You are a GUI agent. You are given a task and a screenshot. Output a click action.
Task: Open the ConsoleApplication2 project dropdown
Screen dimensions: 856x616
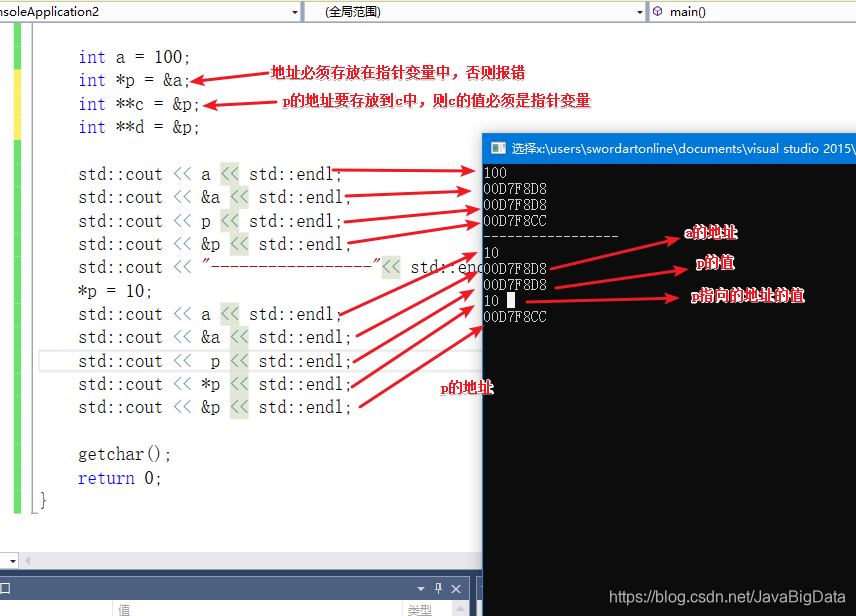295,12
